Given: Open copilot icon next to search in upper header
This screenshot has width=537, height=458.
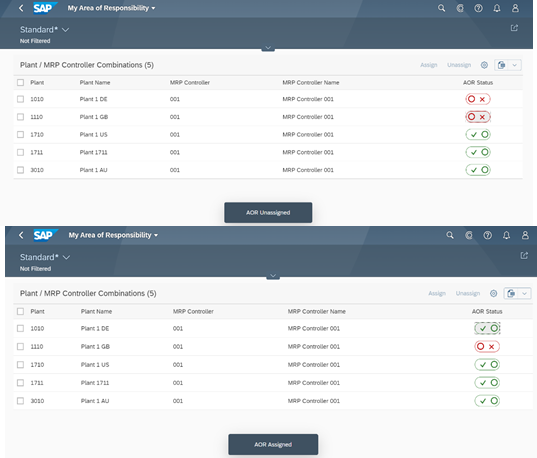Looking at the screenshot, I should point(460,8).
